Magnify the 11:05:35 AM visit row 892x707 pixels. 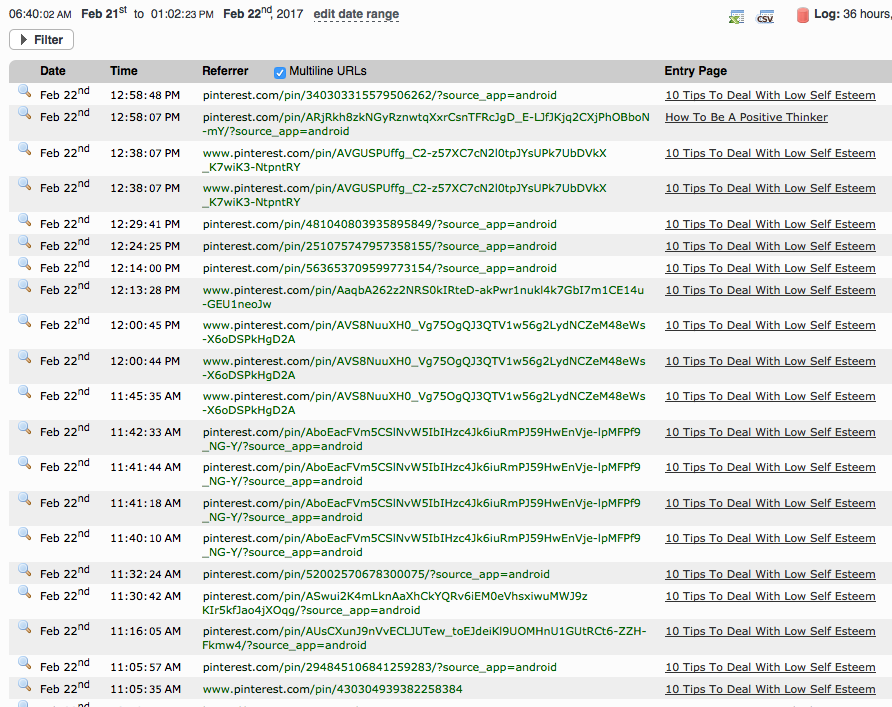point(24,685)
